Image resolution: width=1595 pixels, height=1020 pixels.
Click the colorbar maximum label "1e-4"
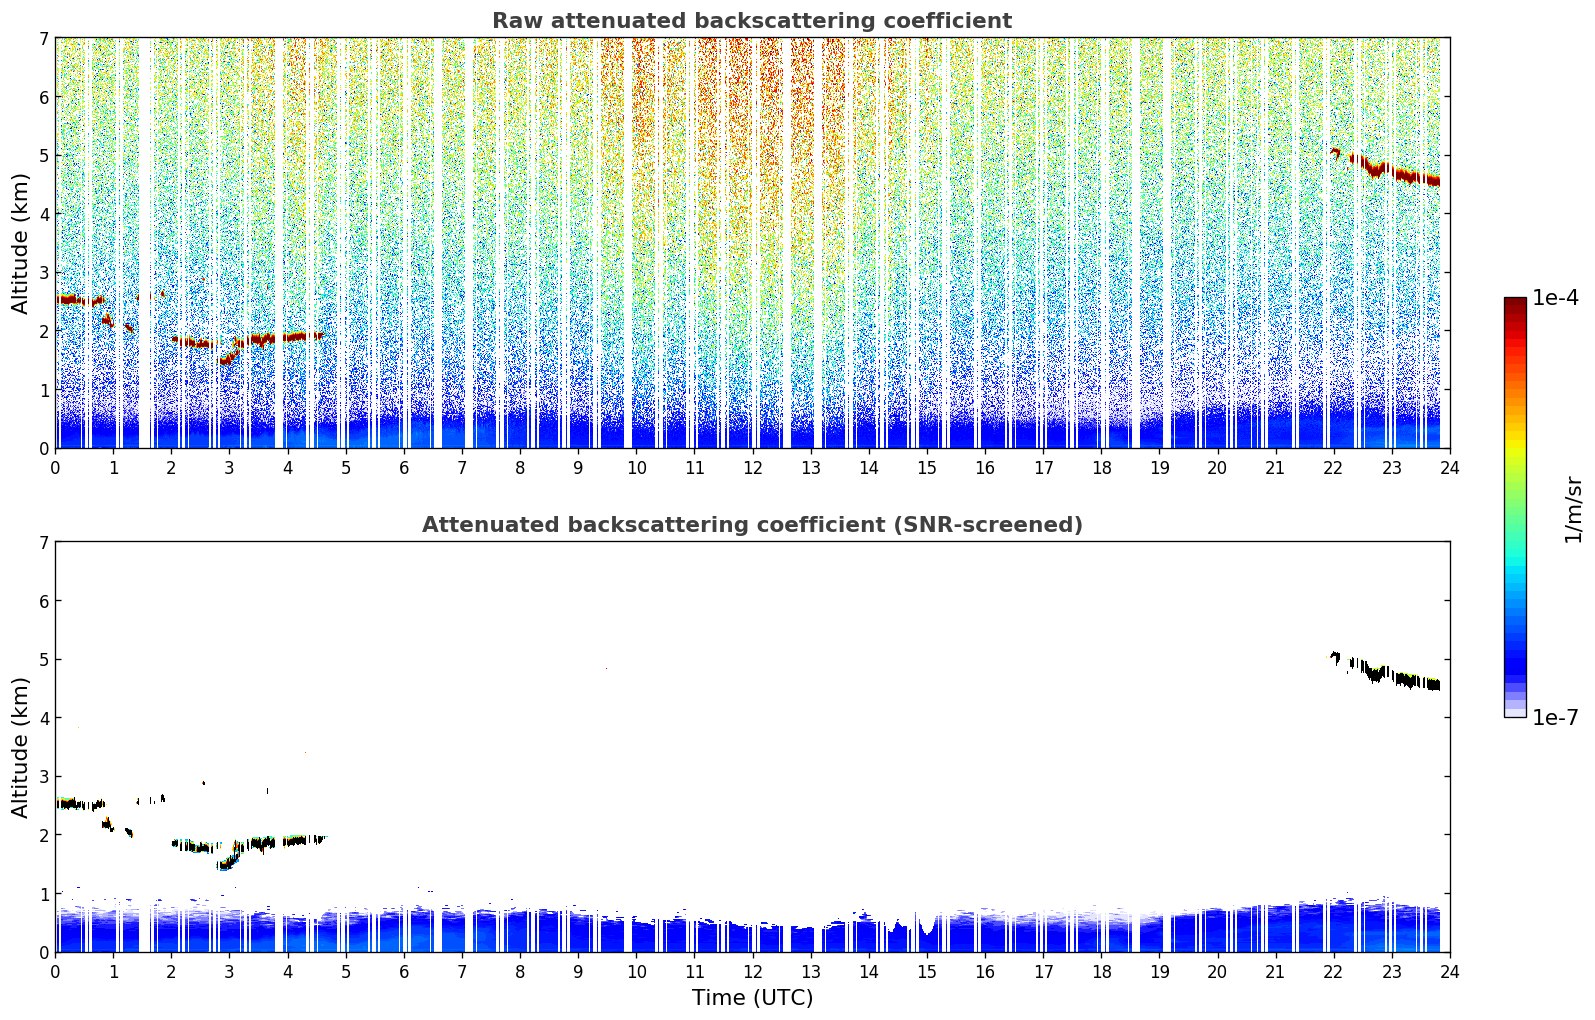(x=1555, y=298)
